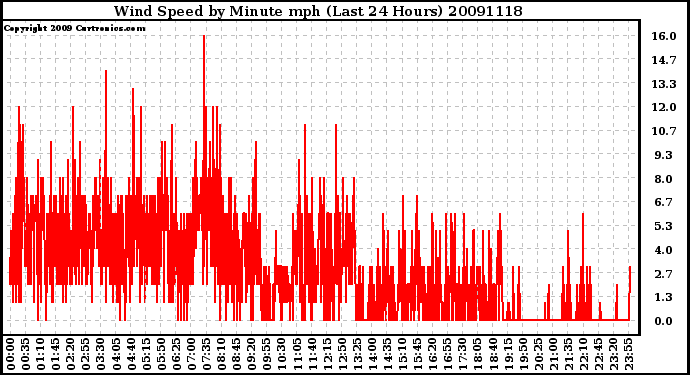Click the 15:45 time axis label
This screenshot has width=690, height=375.
(x=418, y=354)
